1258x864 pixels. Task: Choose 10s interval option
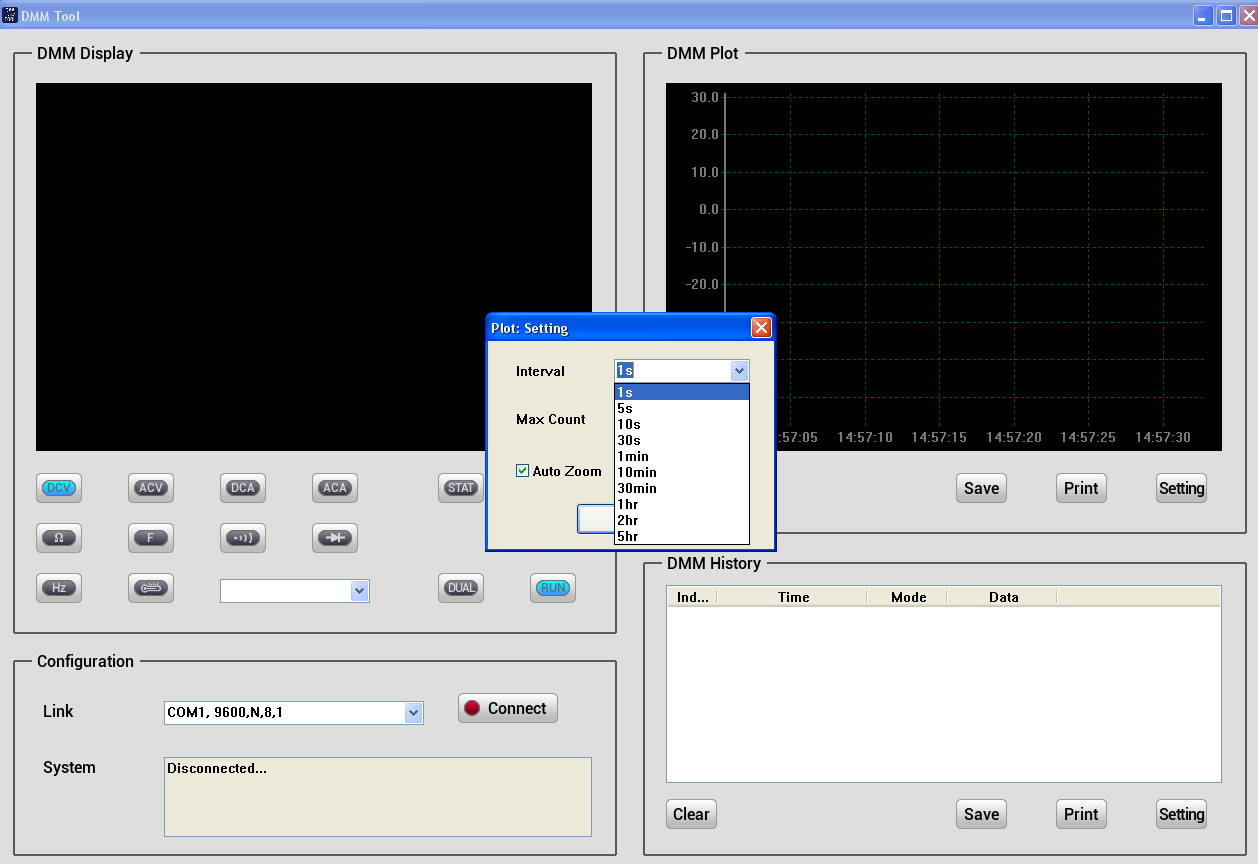(682, 424)
